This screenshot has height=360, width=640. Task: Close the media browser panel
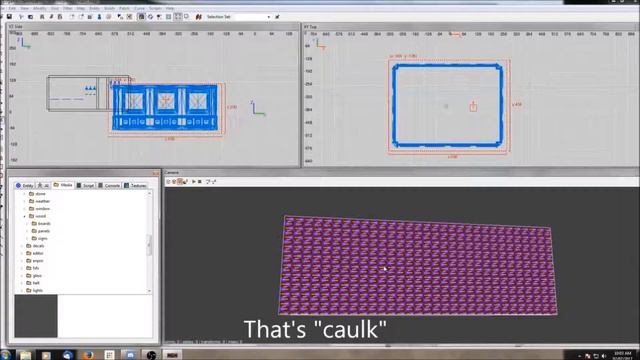(x=156, y=173)
